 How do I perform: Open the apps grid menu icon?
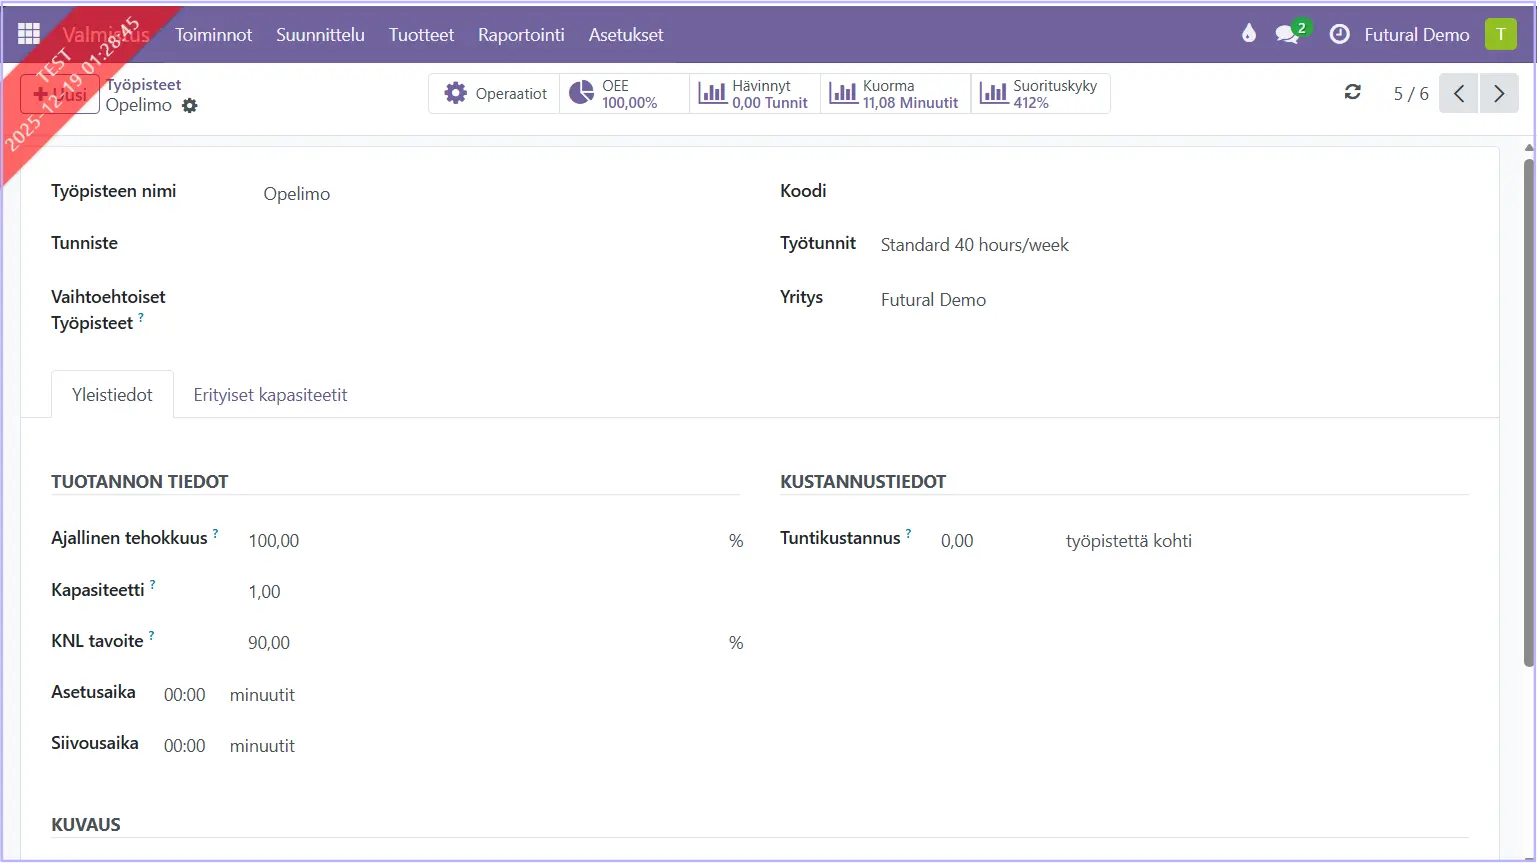29,34
